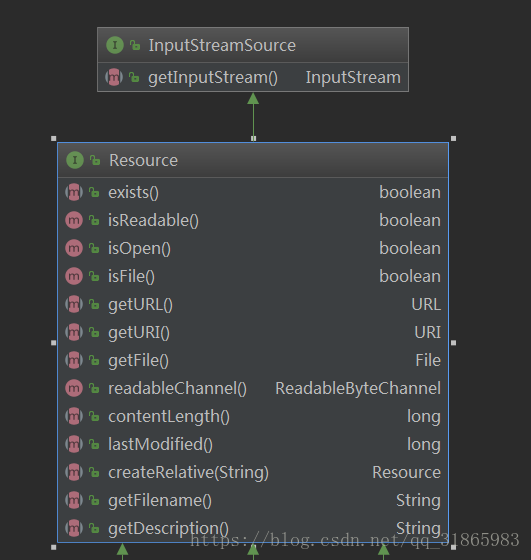Screen dimensions: 531x560
Task: Click the method icon of isFile()
Action: [74, 276]
